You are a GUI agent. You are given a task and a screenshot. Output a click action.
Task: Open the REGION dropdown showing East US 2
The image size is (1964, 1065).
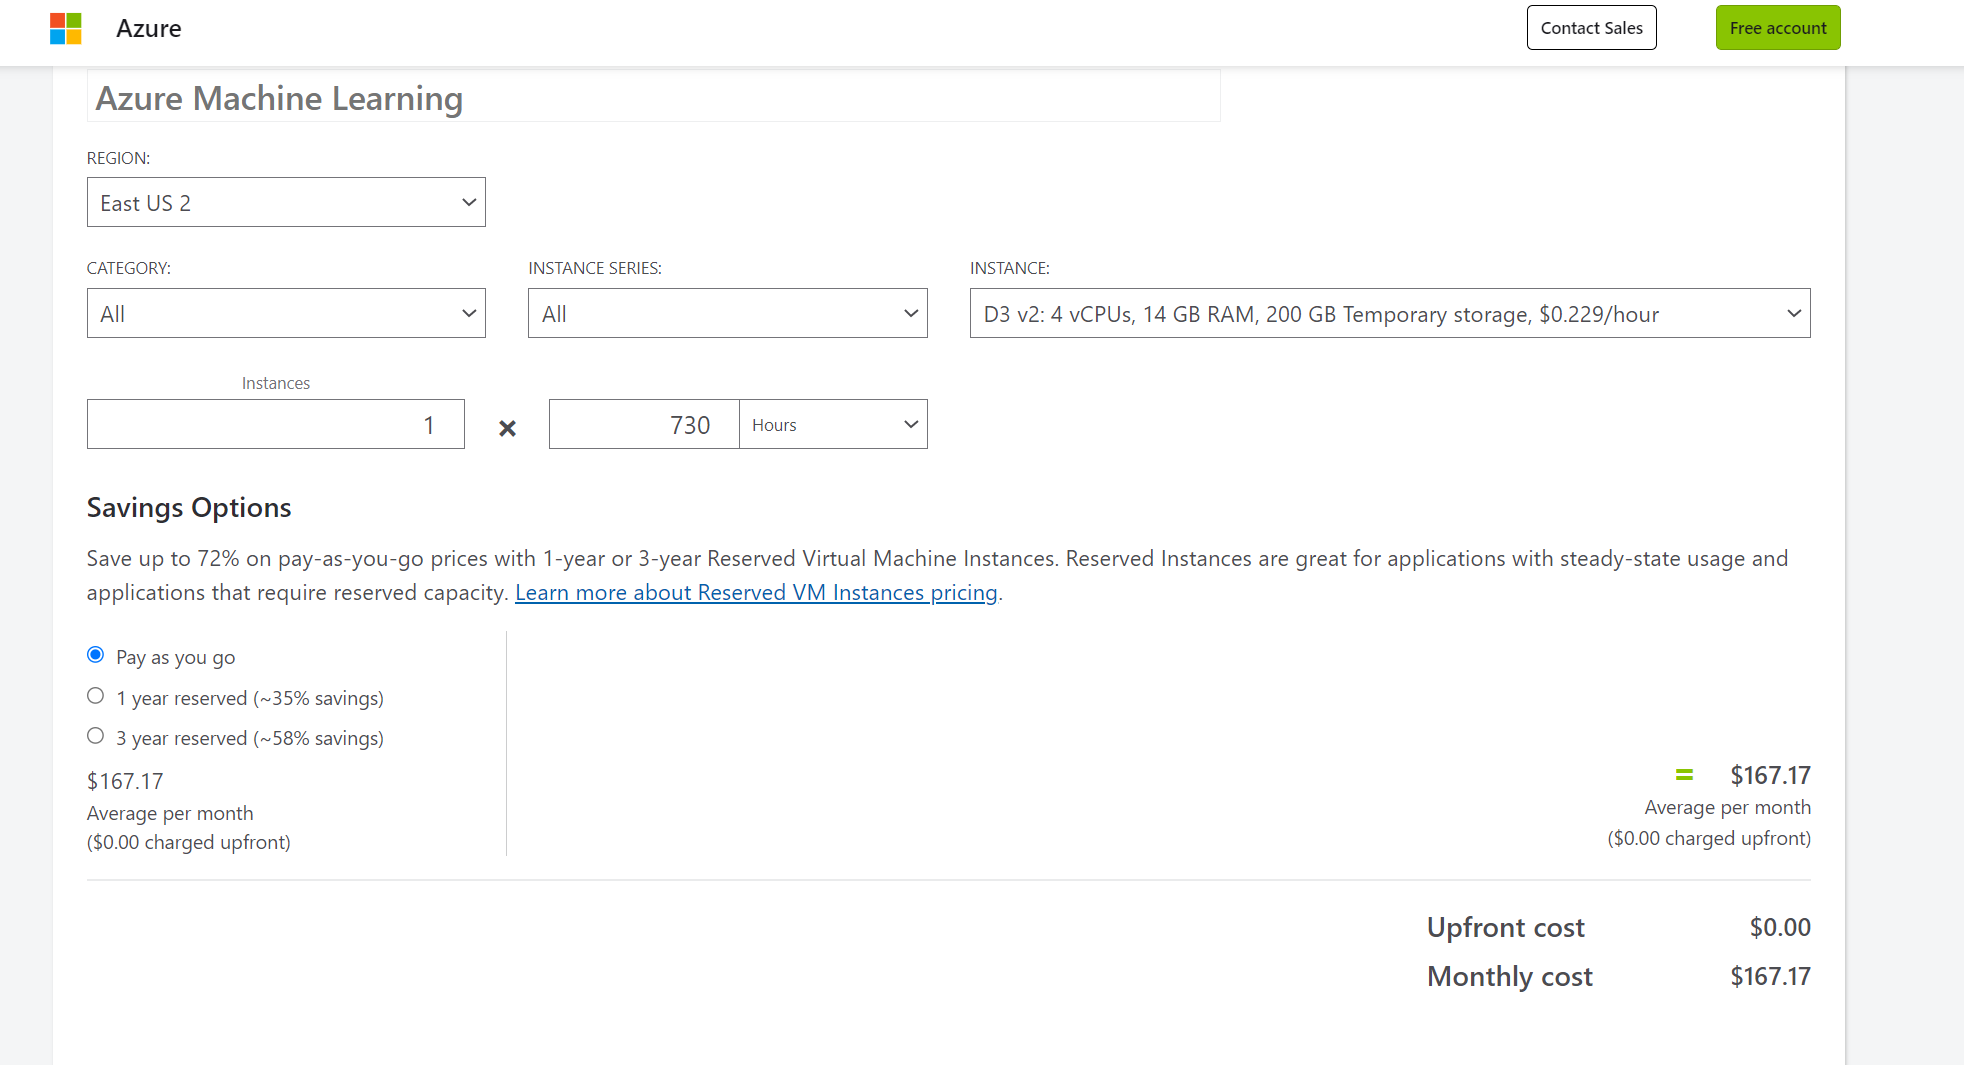pos(286,202)
